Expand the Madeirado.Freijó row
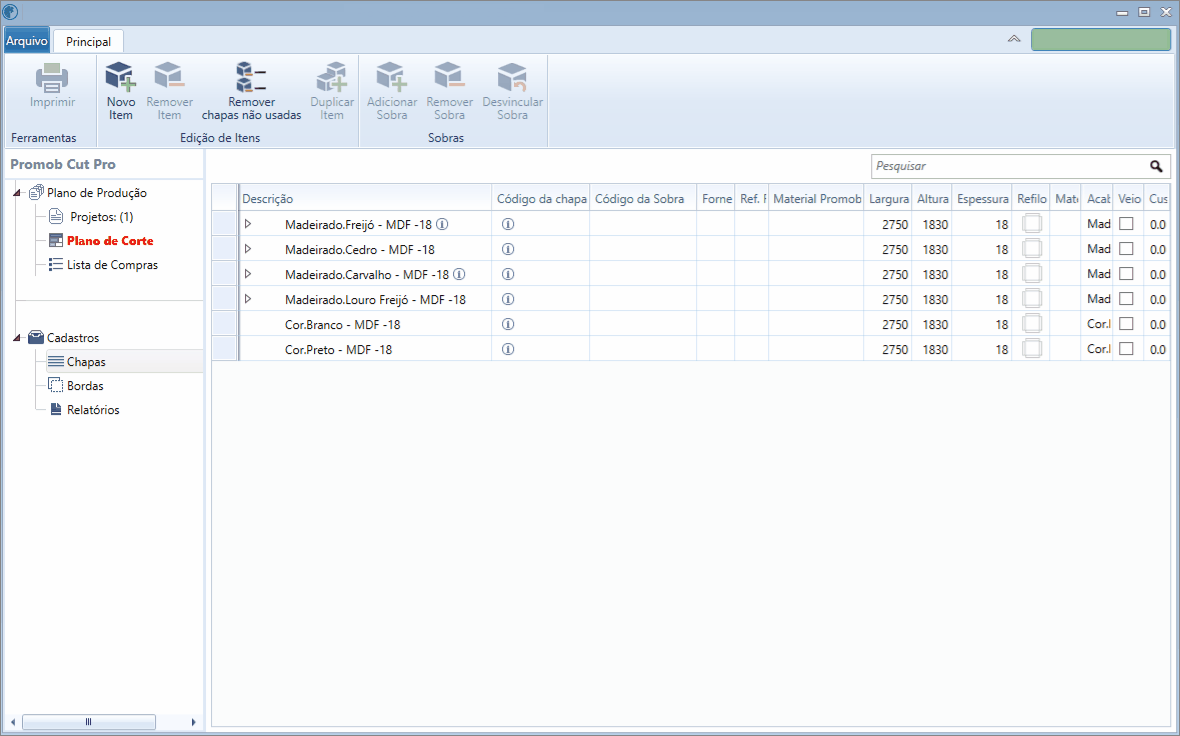The width and height of the screenshot is (1180, 736). pyautogui.click(x=248, y=224)
